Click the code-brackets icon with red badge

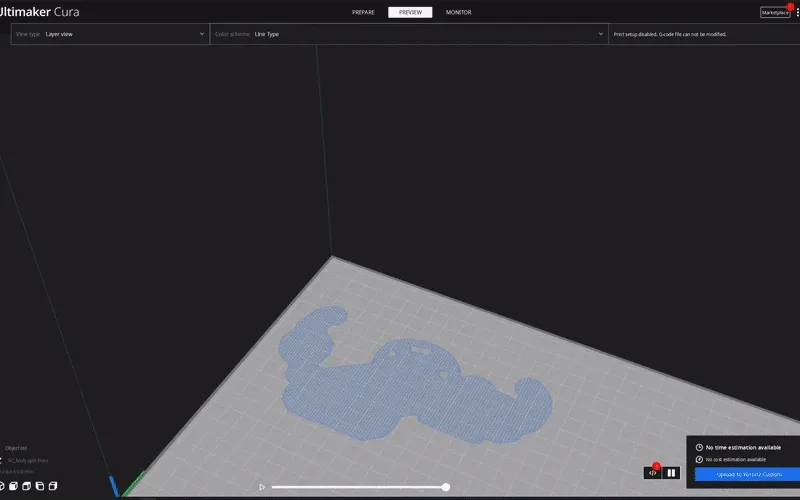click(x=653, y=472)
